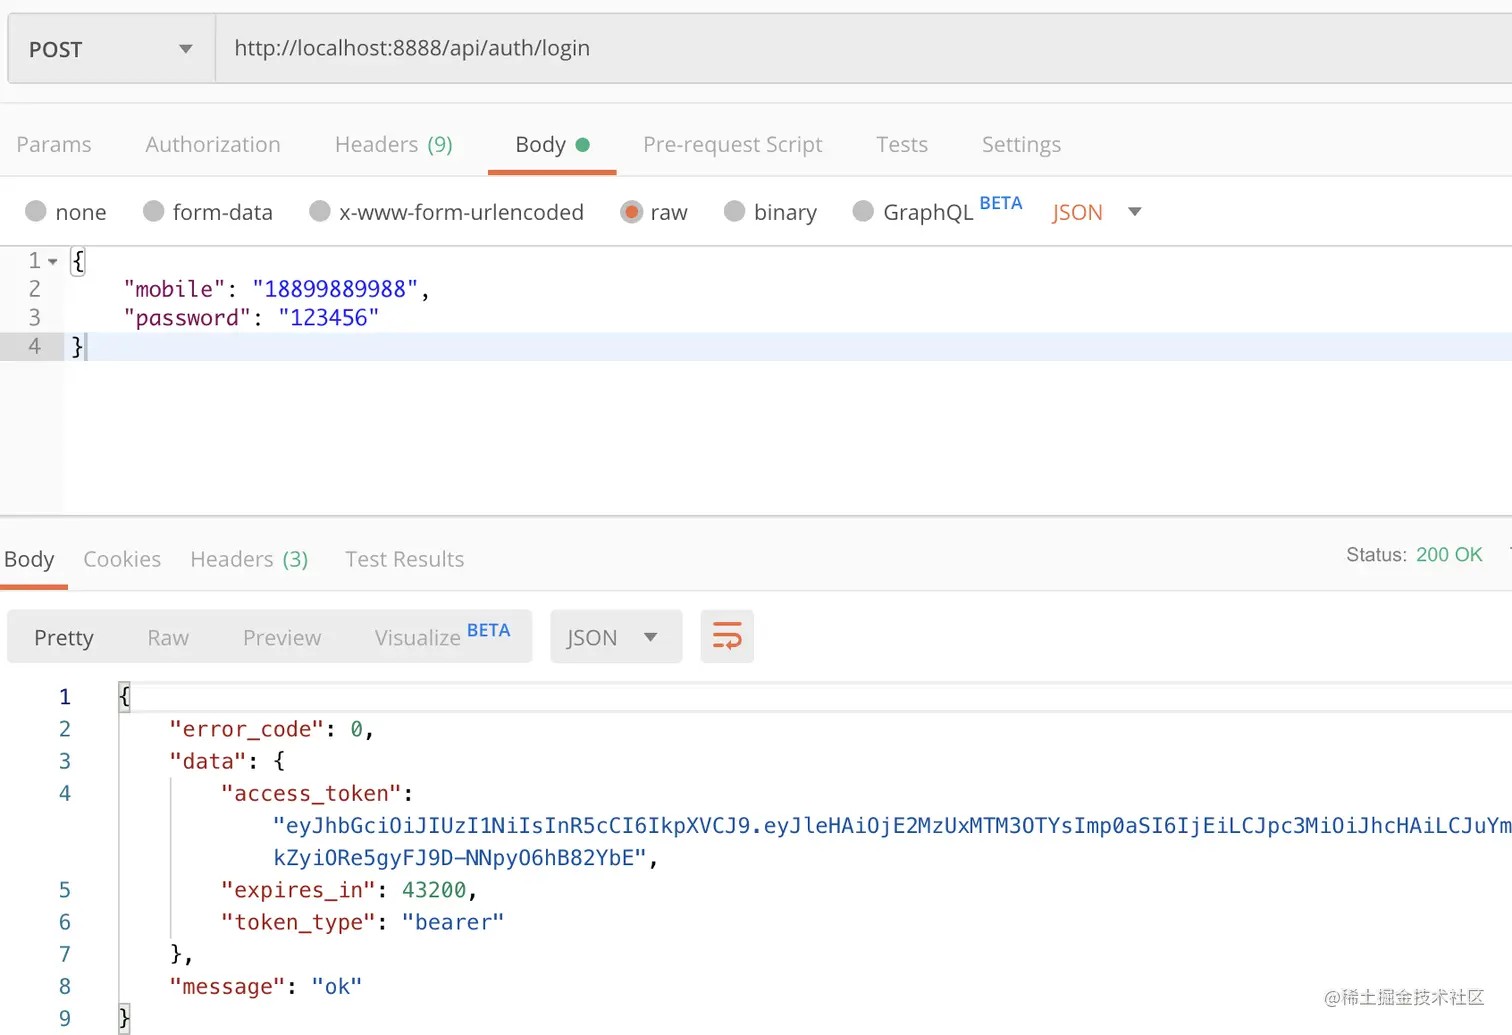Show the response Preview view
Screen dimensions: 1512x1035
pos(282,638)
